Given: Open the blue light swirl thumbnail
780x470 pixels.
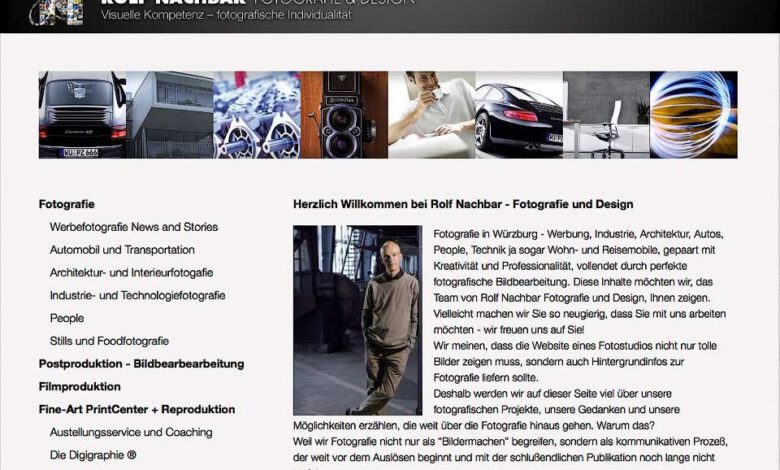Looking at the screenshot, I should click(x=694, y=115).
